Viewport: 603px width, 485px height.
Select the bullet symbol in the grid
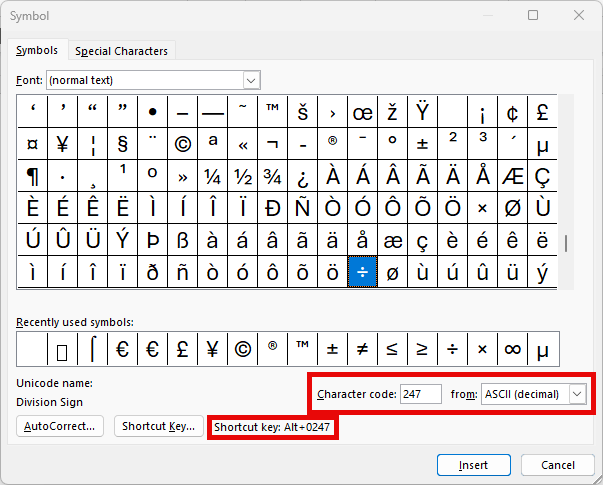(x=153, y=112)
